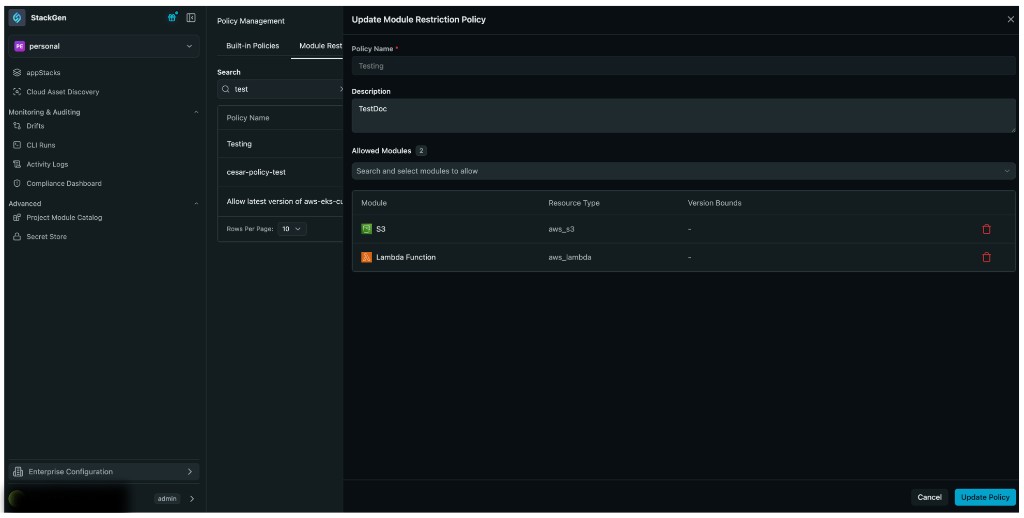Viewport: 1024px width, 518px height.
Task: Click the search magnifier icon
Action: [226, 89]
